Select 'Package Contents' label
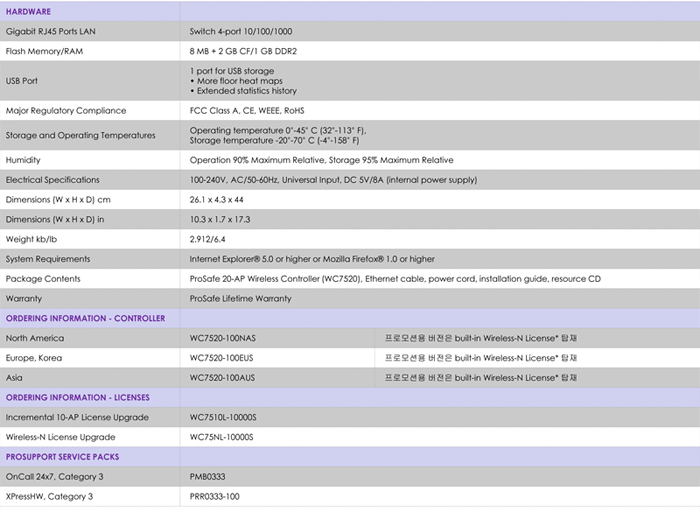This screenshot has height=512, width=700. 43,279
